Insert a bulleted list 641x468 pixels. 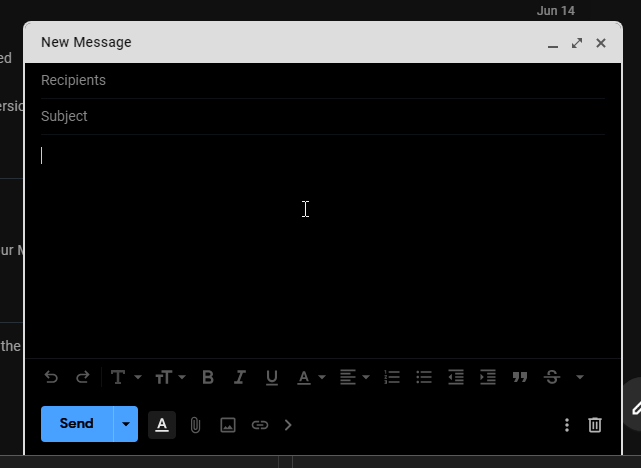(424, 377)
